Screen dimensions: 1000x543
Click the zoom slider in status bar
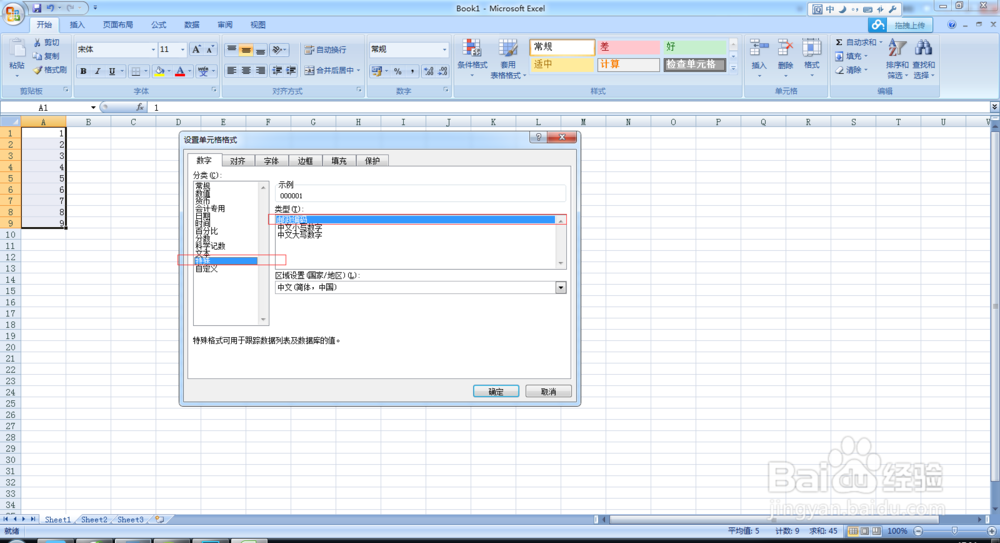954,531
